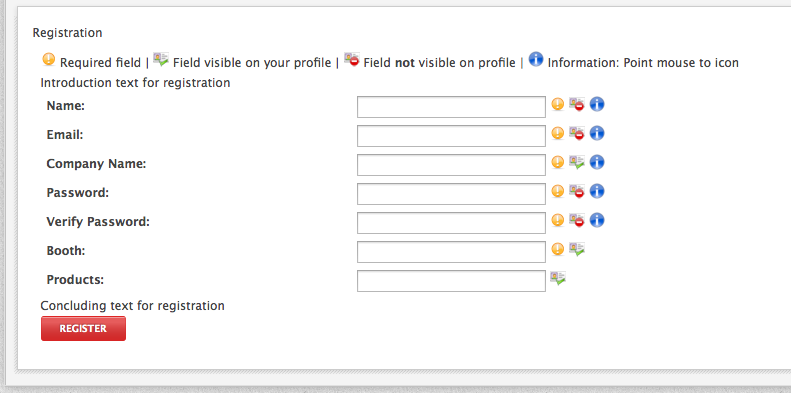Viewport: 791px width, 393px height.
Task: Click inside the Booth text field
Action: [451, 252]
